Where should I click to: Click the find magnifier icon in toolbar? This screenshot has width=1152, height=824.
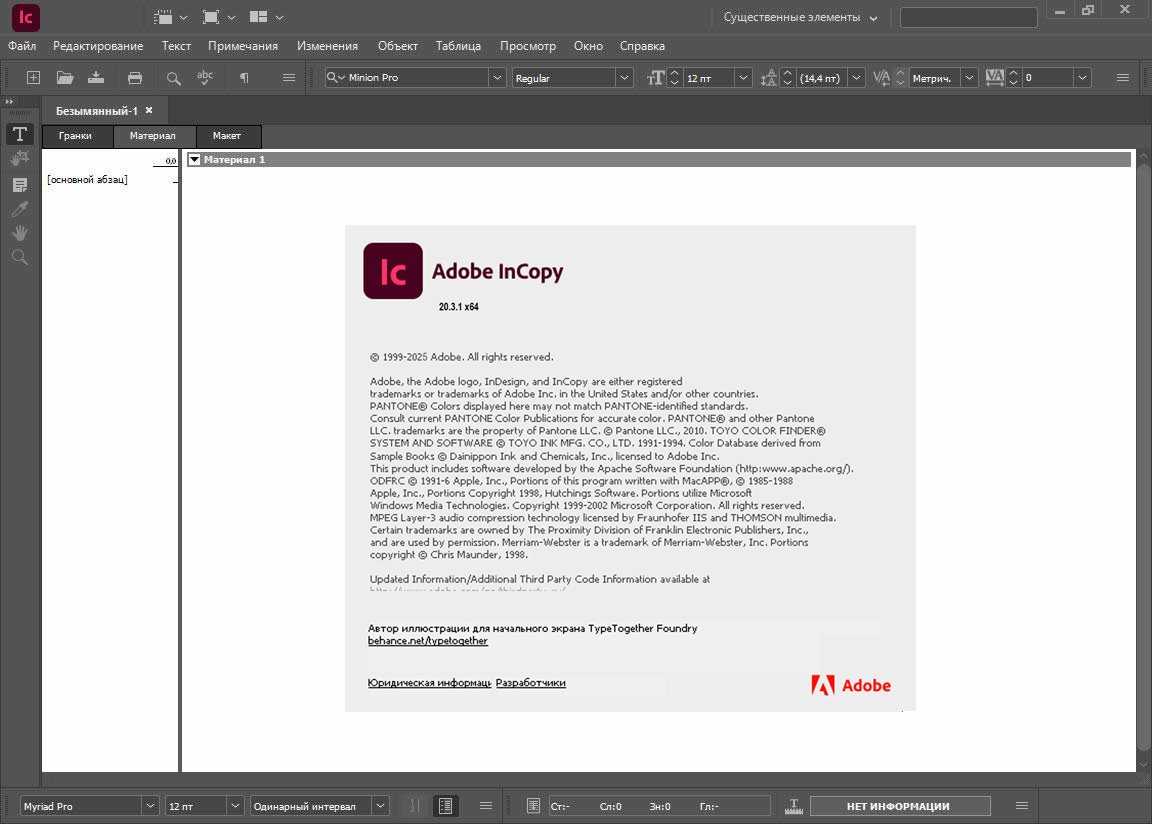(x=173, y=78)
